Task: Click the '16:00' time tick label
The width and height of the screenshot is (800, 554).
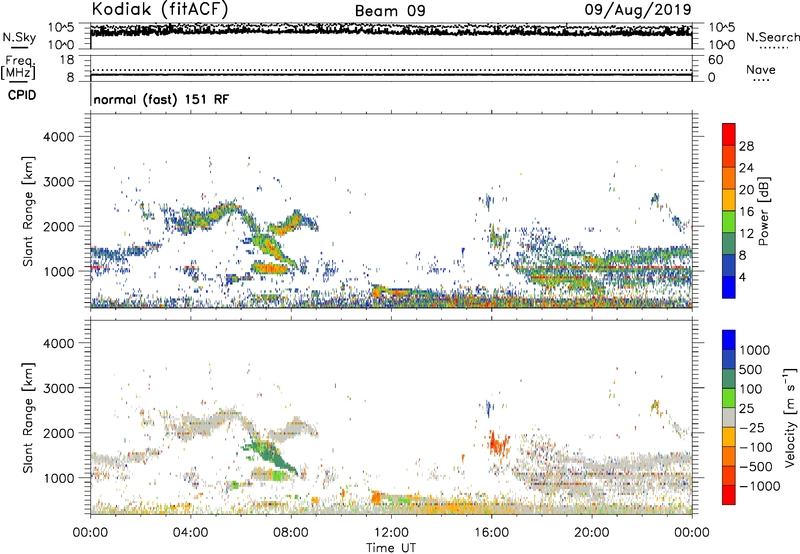Action: (491, 533)
